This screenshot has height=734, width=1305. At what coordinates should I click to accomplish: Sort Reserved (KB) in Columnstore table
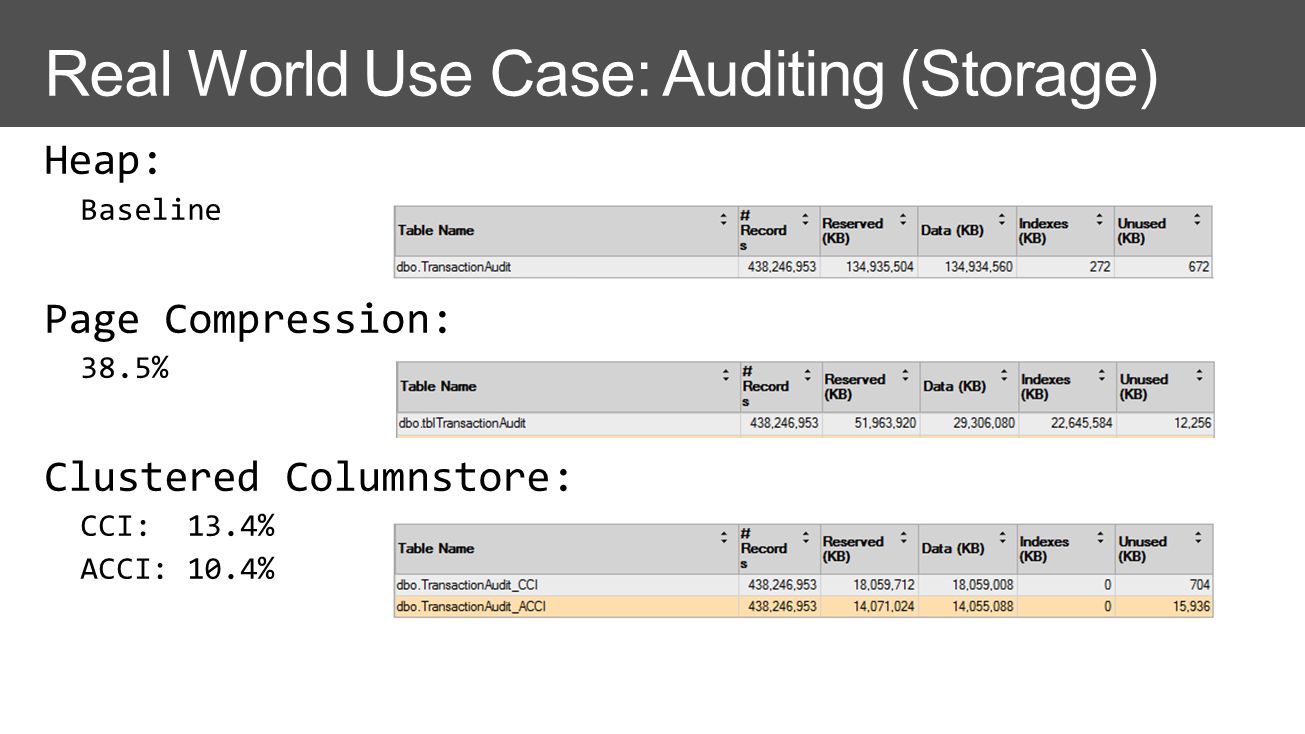tap(904, 537)
